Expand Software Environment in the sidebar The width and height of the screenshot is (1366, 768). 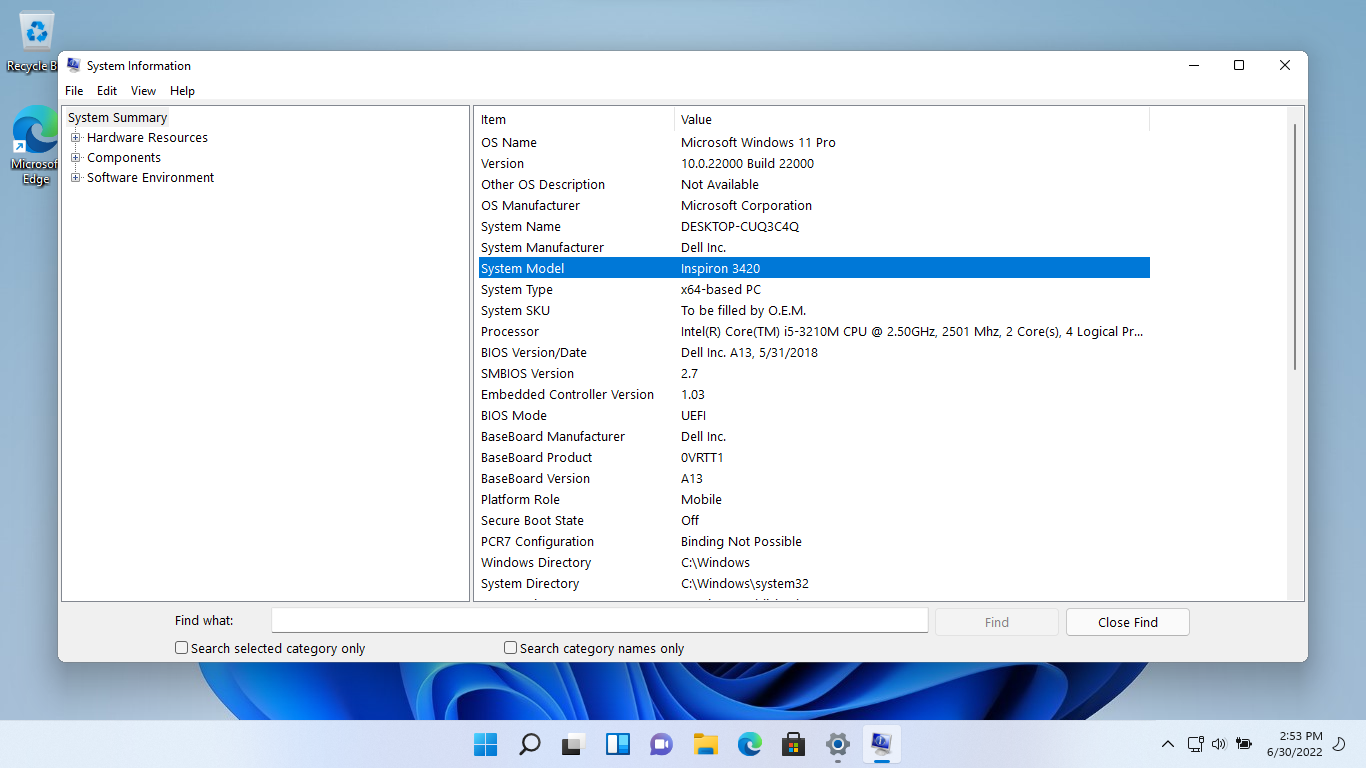click(x=77, y=177)
